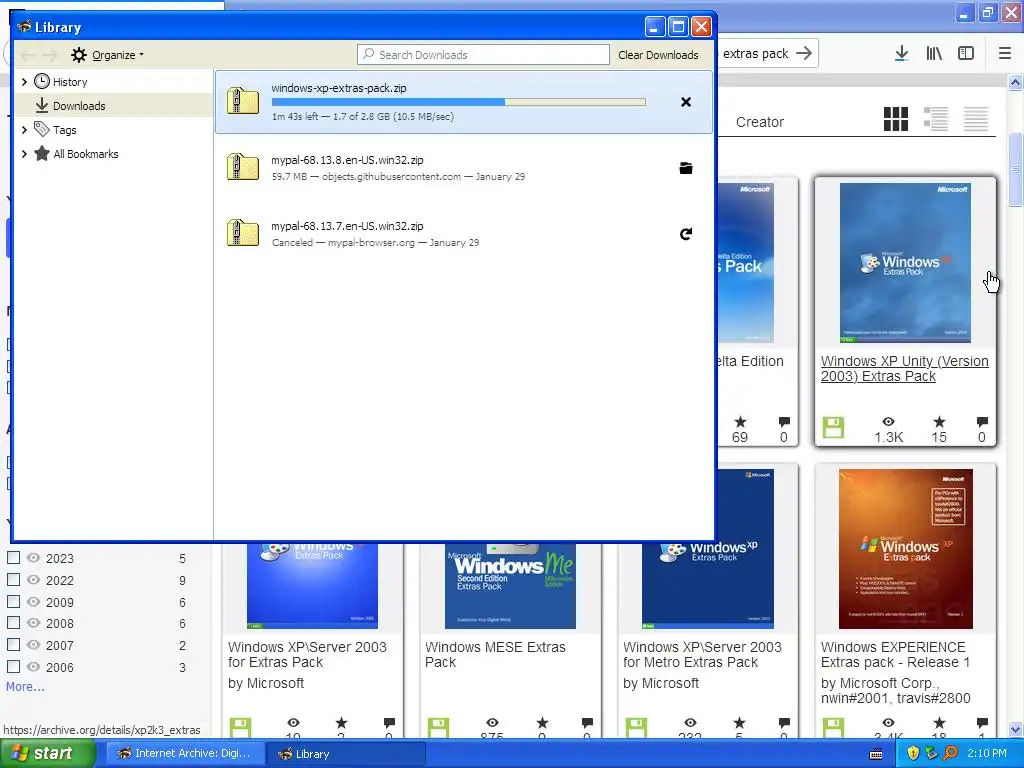Click More... under year filters

click(25, 686)
